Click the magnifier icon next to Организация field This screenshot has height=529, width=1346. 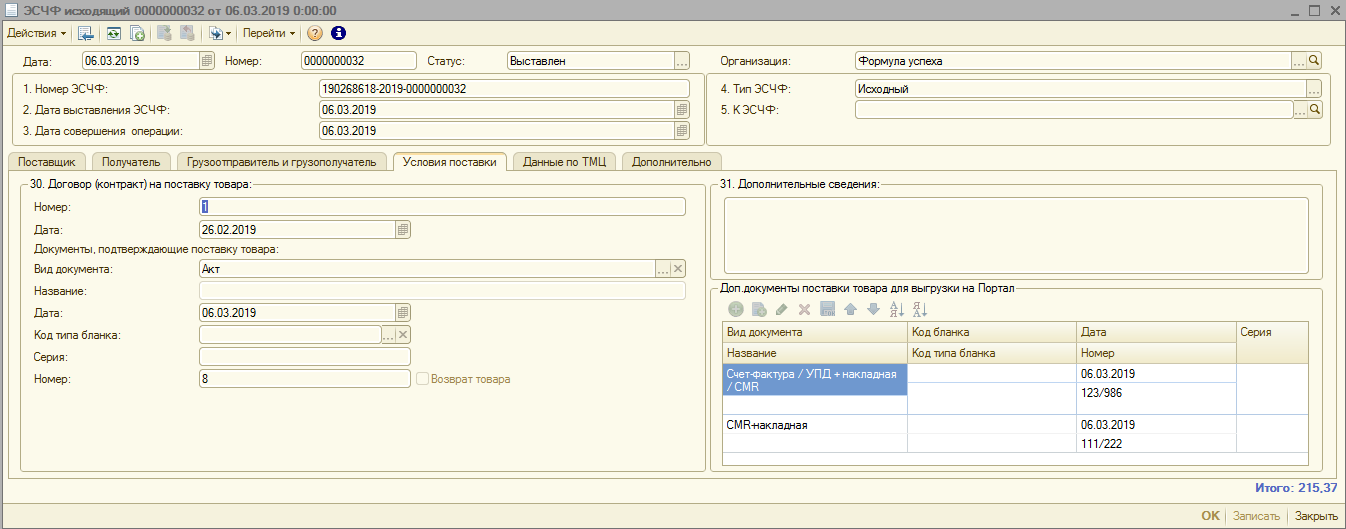point(1315,61)
